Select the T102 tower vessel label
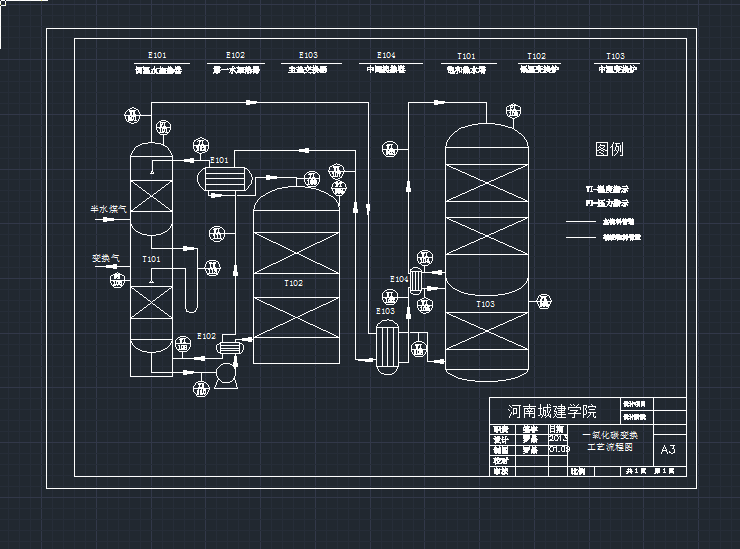Screen dimensions: 740x549 (293, 283)
